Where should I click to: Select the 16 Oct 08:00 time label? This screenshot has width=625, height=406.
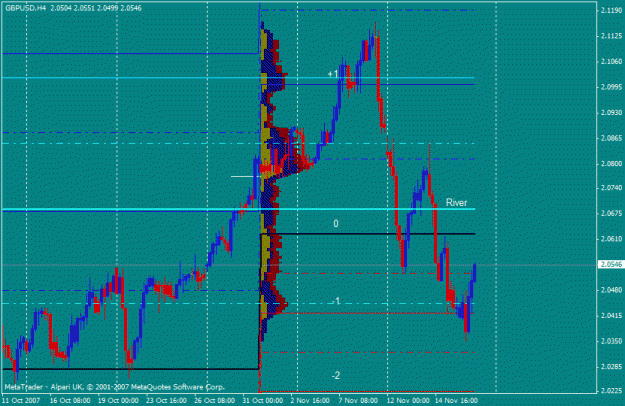coord(70,400)
